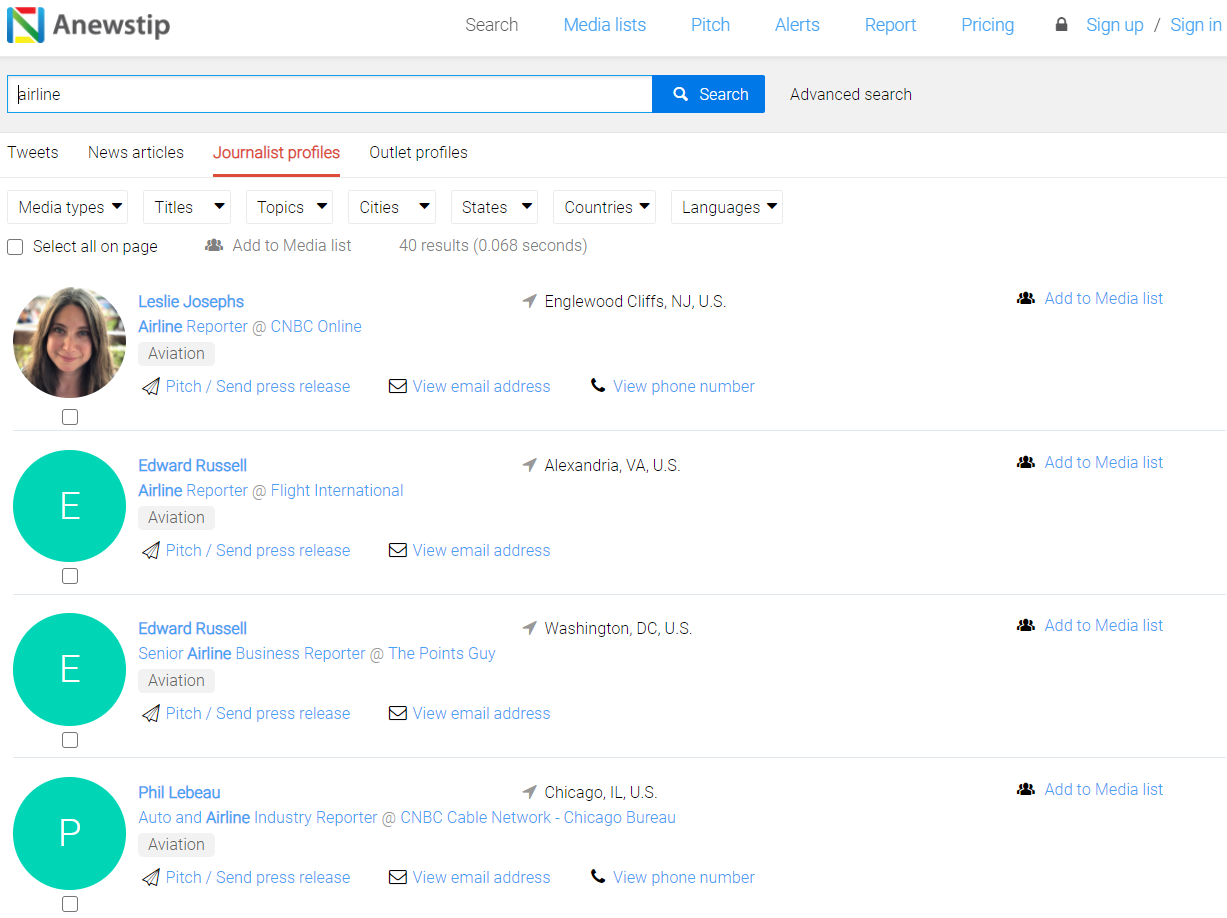The height and width of the screenshot is (918, 1227).
Task: Switch to the Tweets tab
Action: (33, 153)
